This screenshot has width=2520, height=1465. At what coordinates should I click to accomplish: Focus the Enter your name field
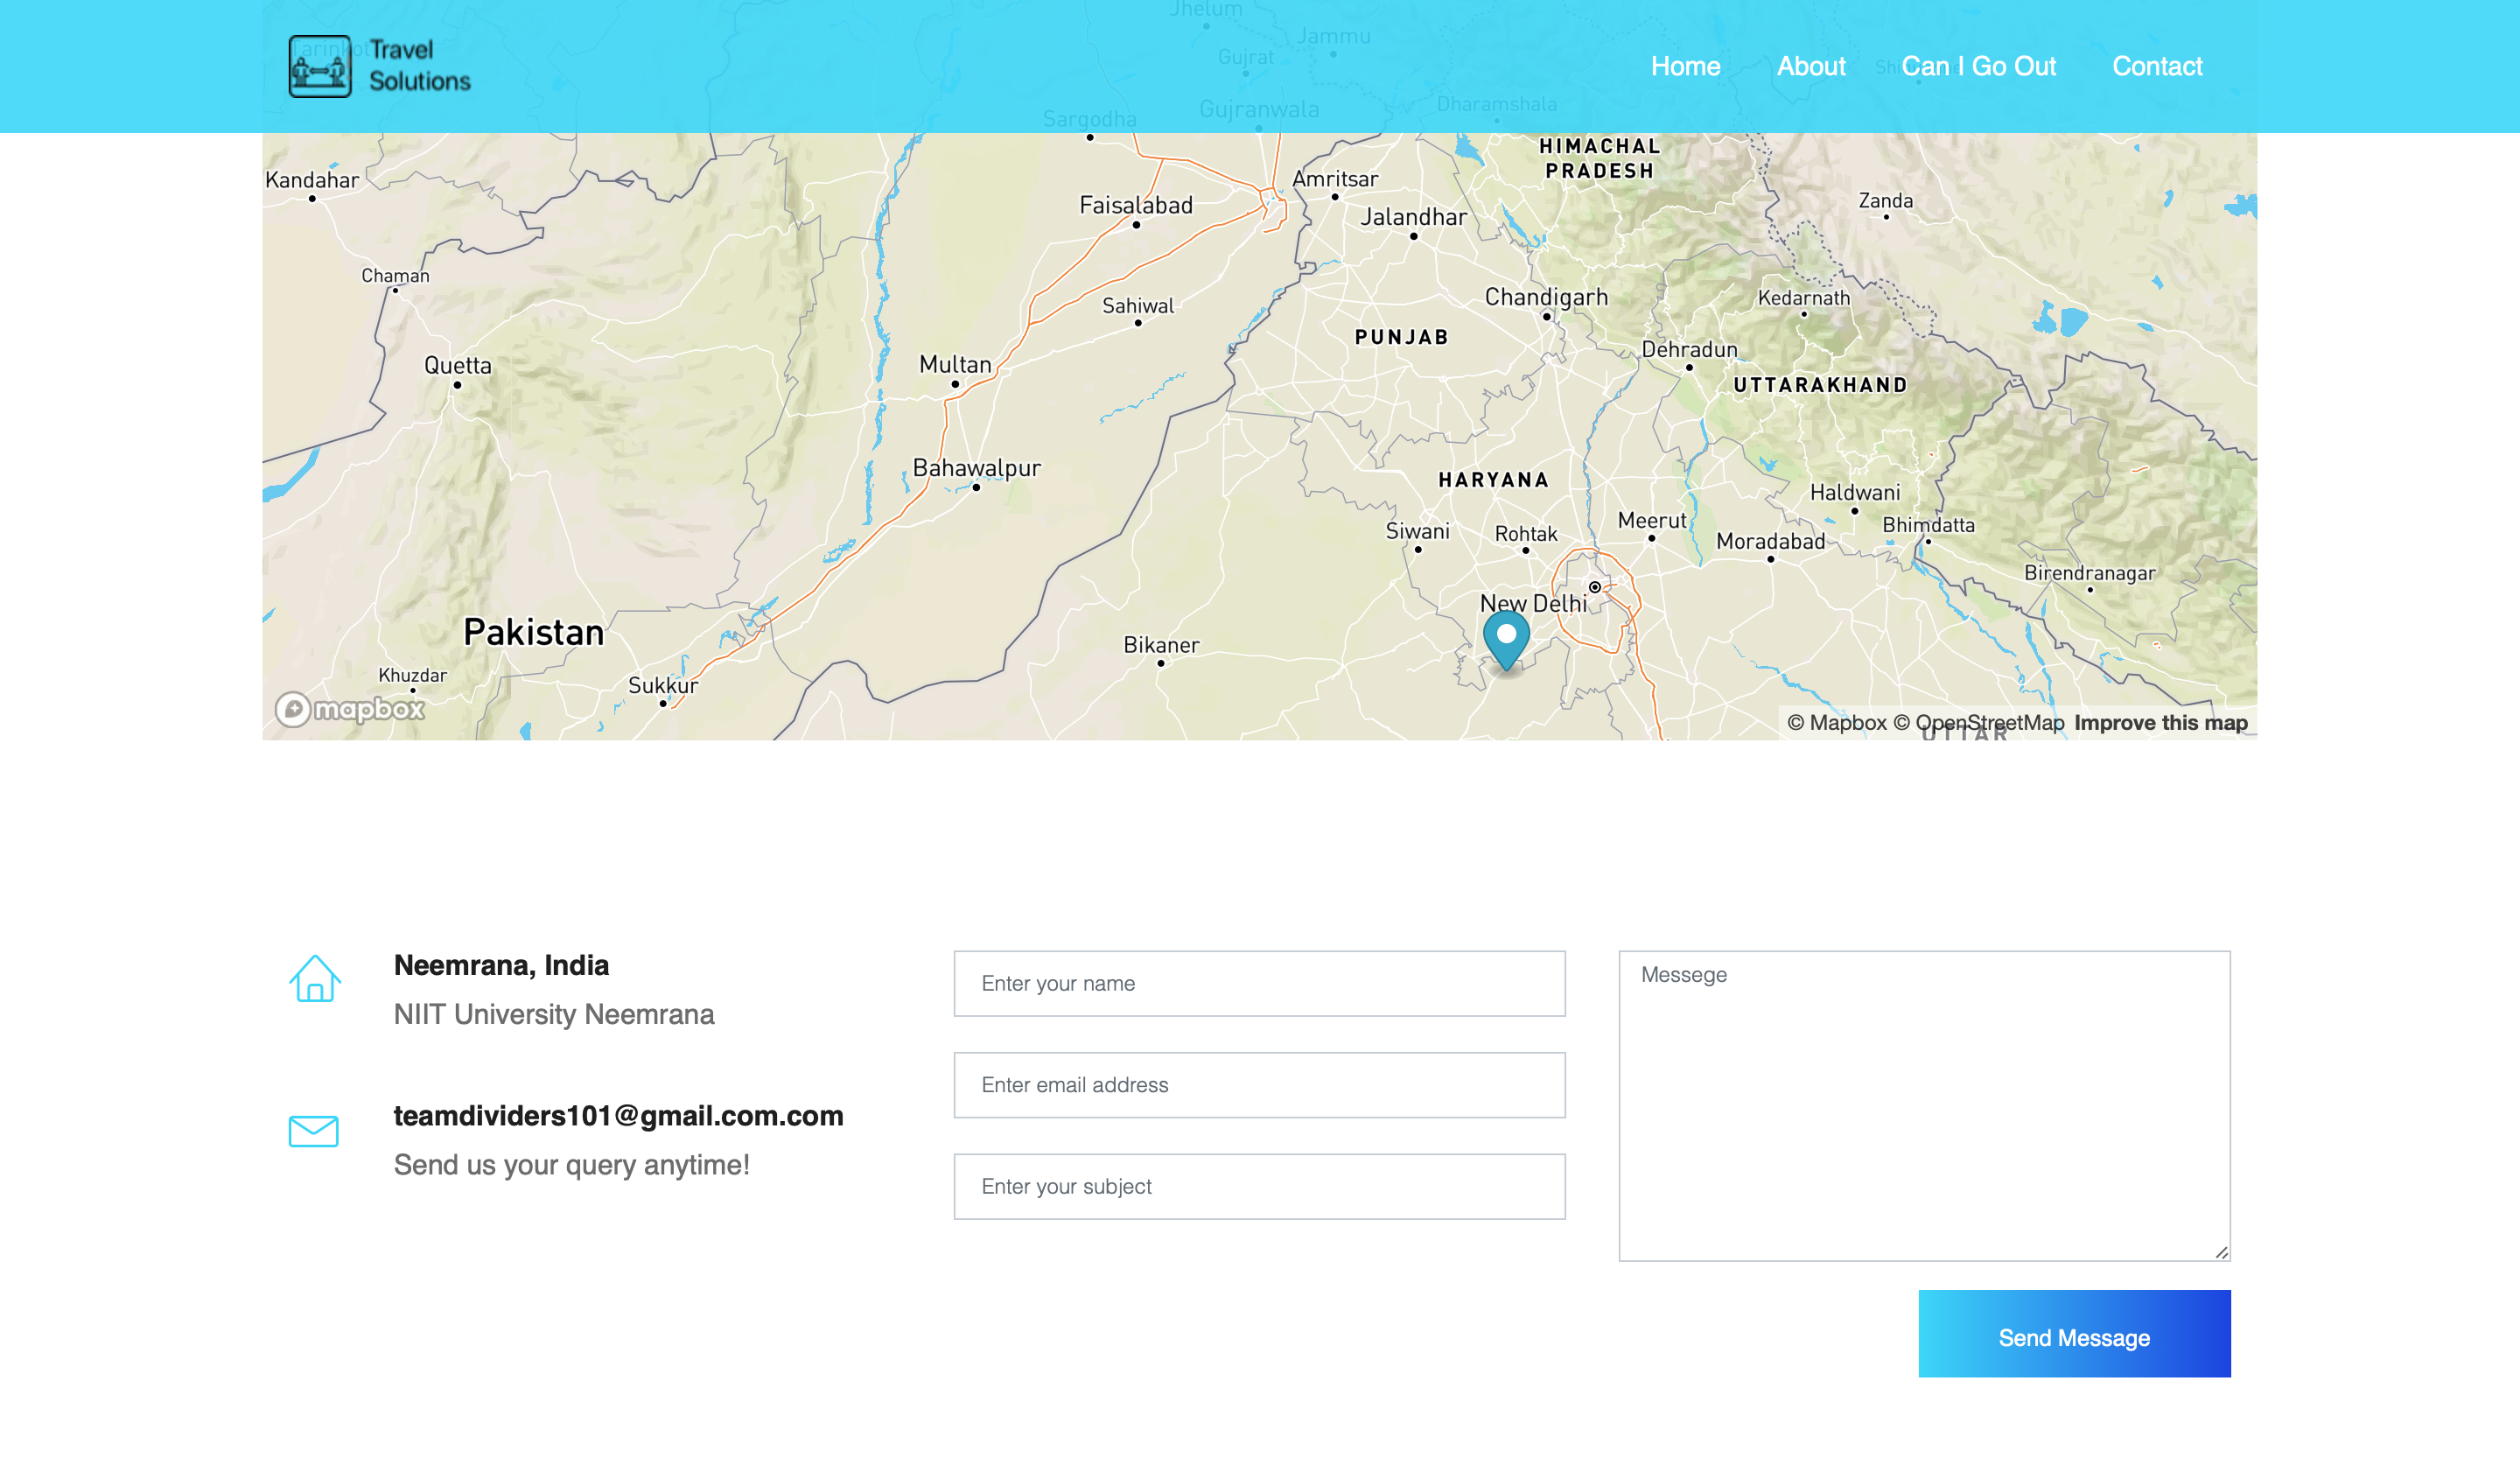pyautogui.click(x=1259, y=983)
